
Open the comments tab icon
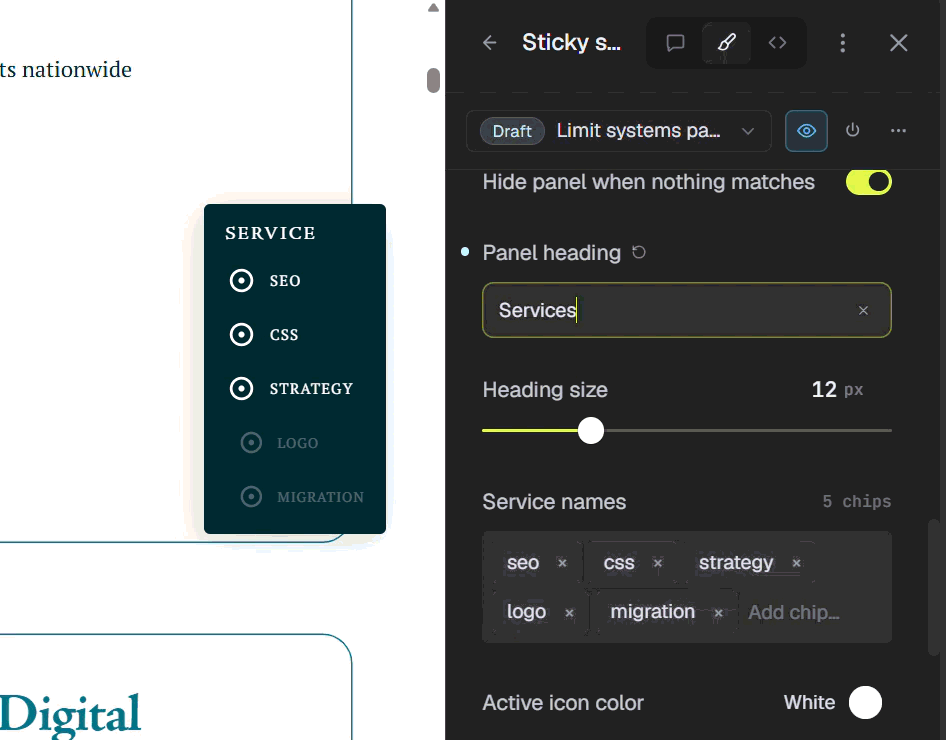coord(675,43)
